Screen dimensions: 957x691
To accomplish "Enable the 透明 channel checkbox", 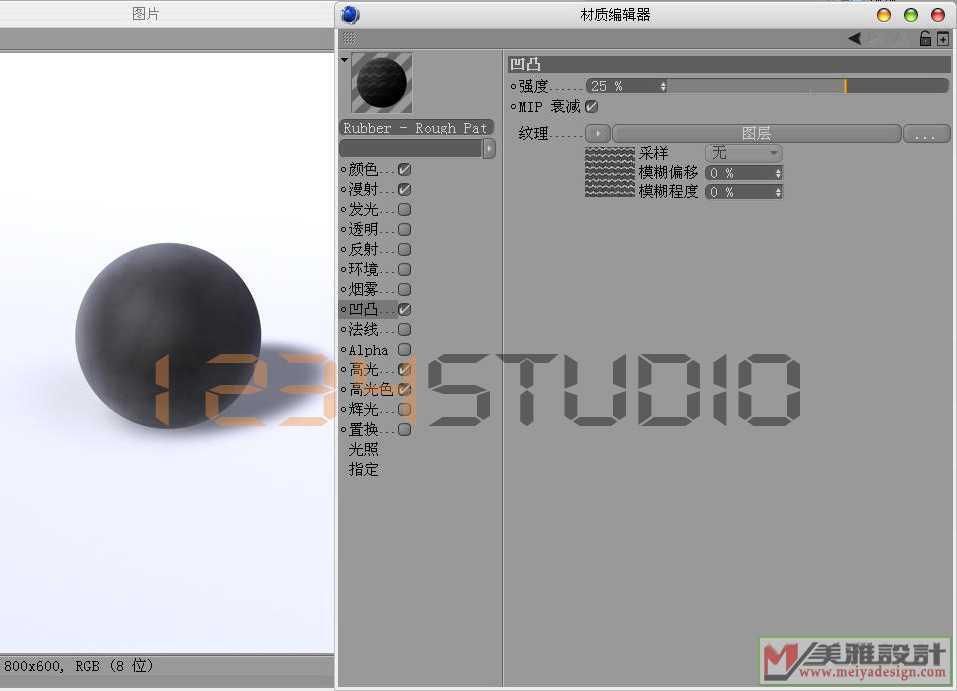I will [404, 230].
